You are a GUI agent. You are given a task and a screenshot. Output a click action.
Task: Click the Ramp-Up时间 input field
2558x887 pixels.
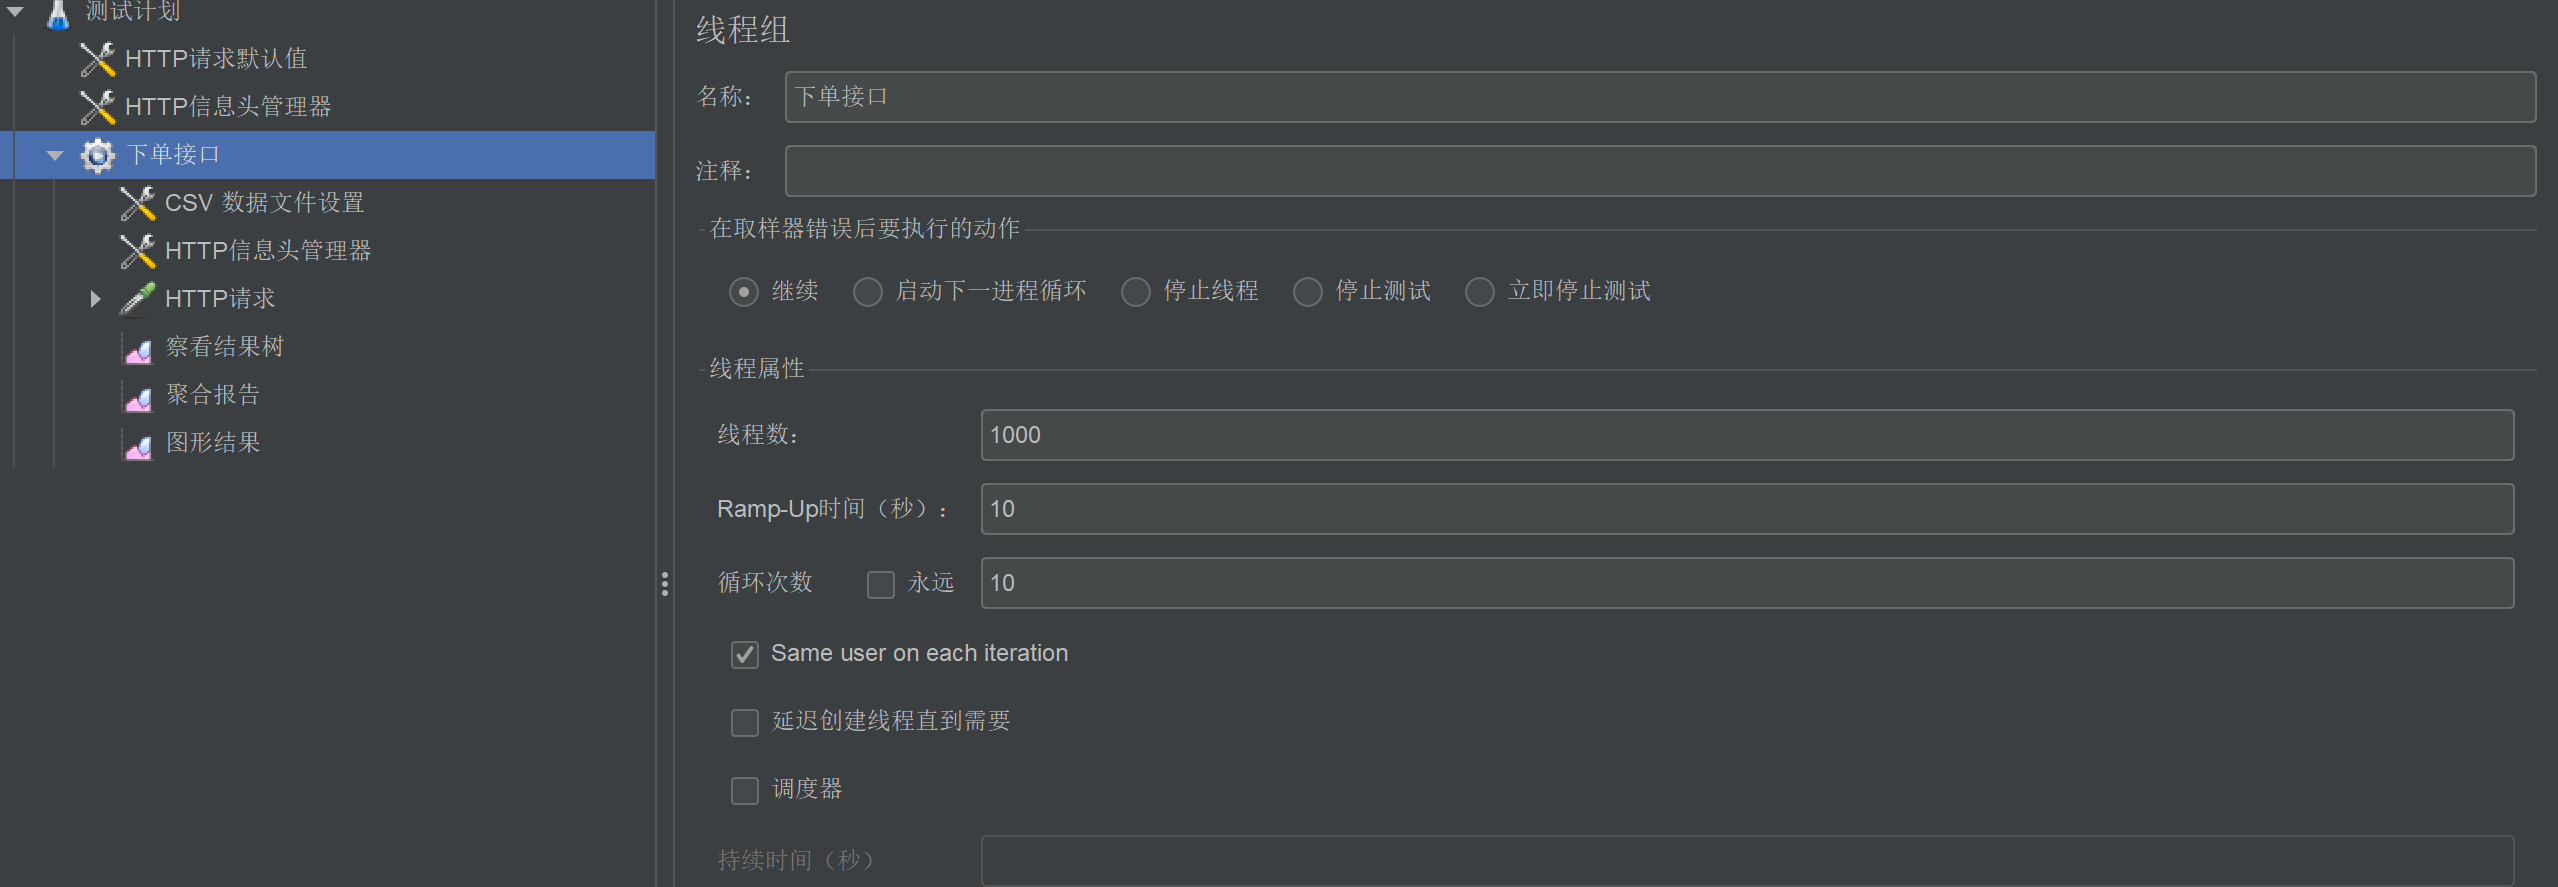(x=1747, y=509)
